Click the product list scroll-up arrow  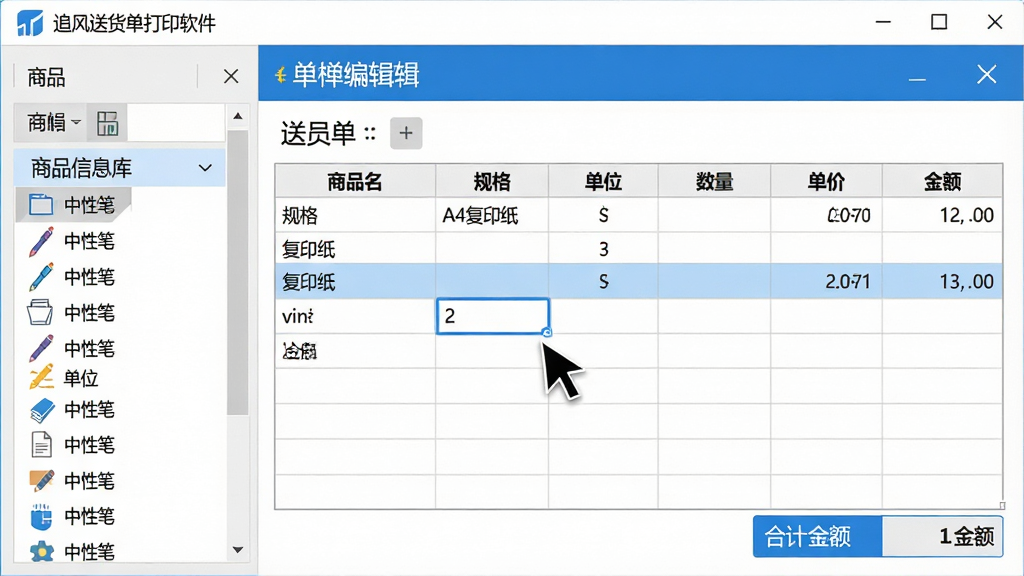pos(238,116)
